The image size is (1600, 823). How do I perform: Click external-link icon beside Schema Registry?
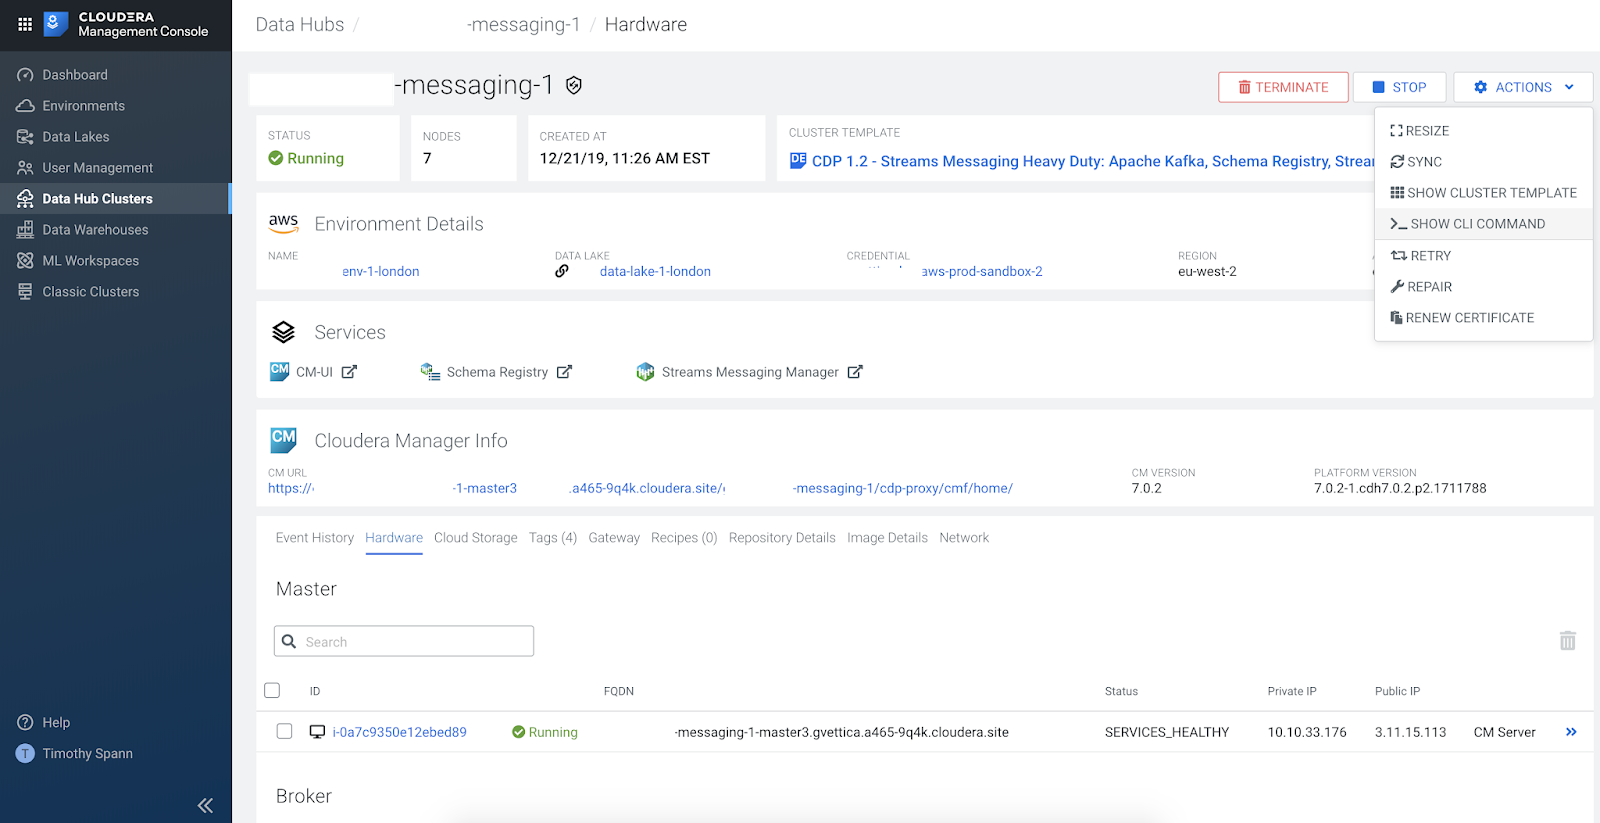coord(564,372)
